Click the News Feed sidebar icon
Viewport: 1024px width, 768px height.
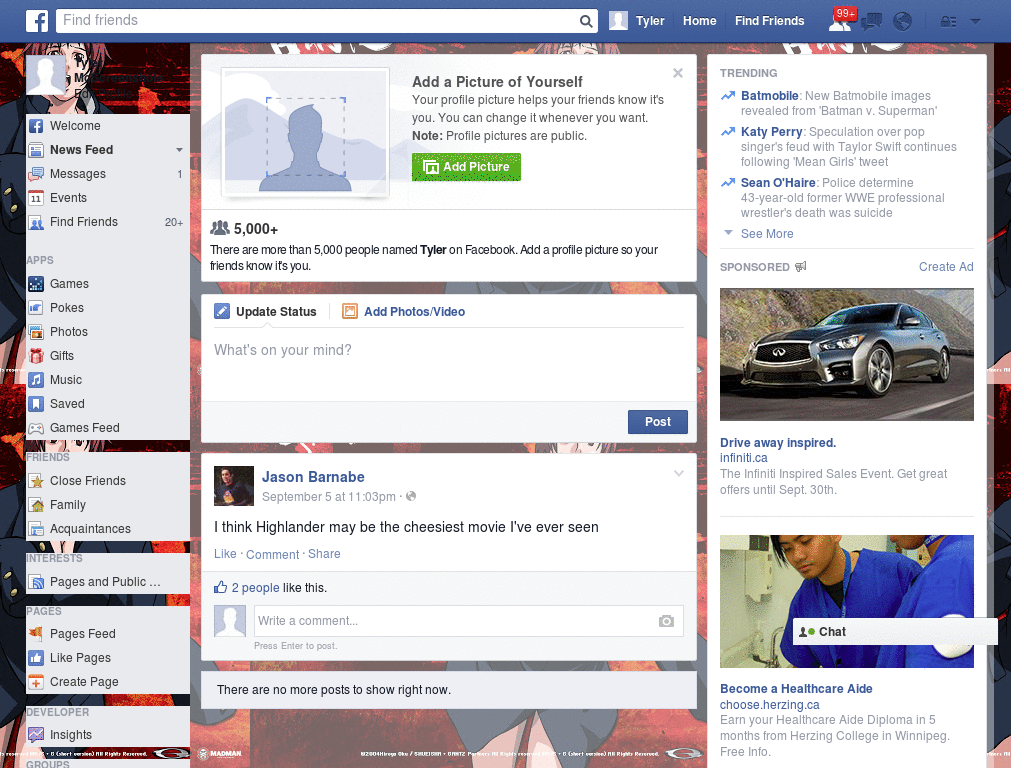pos(36,150)
